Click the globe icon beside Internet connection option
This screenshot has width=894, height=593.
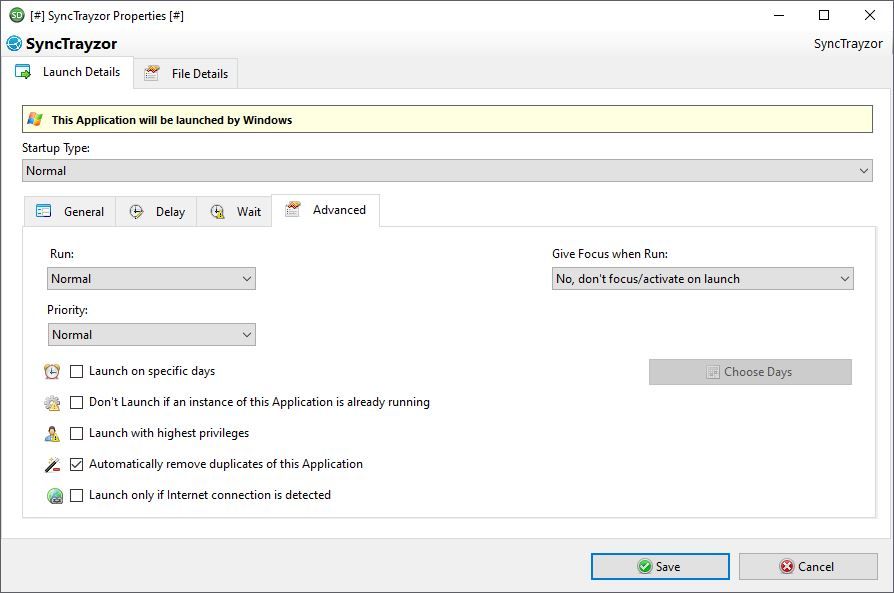54,494
